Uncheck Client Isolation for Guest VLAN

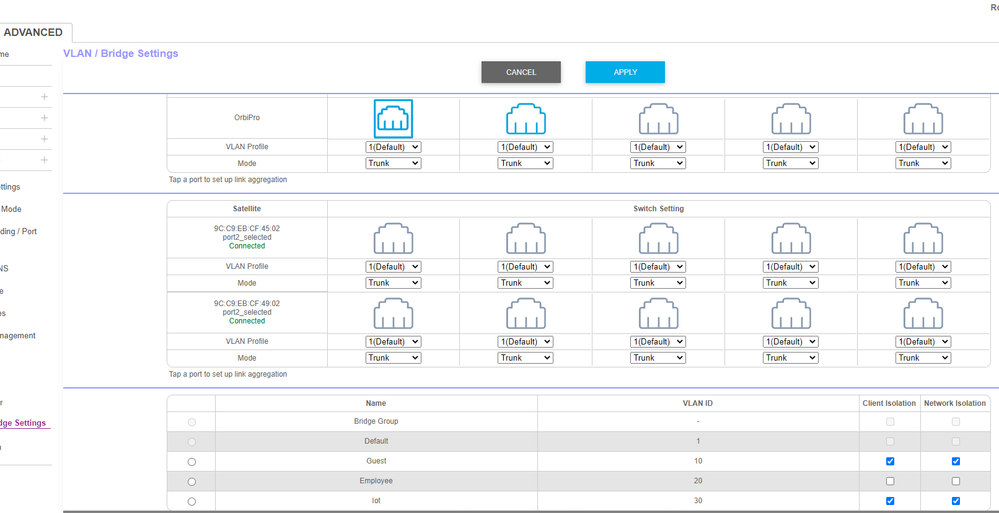[x=890, y=461]
